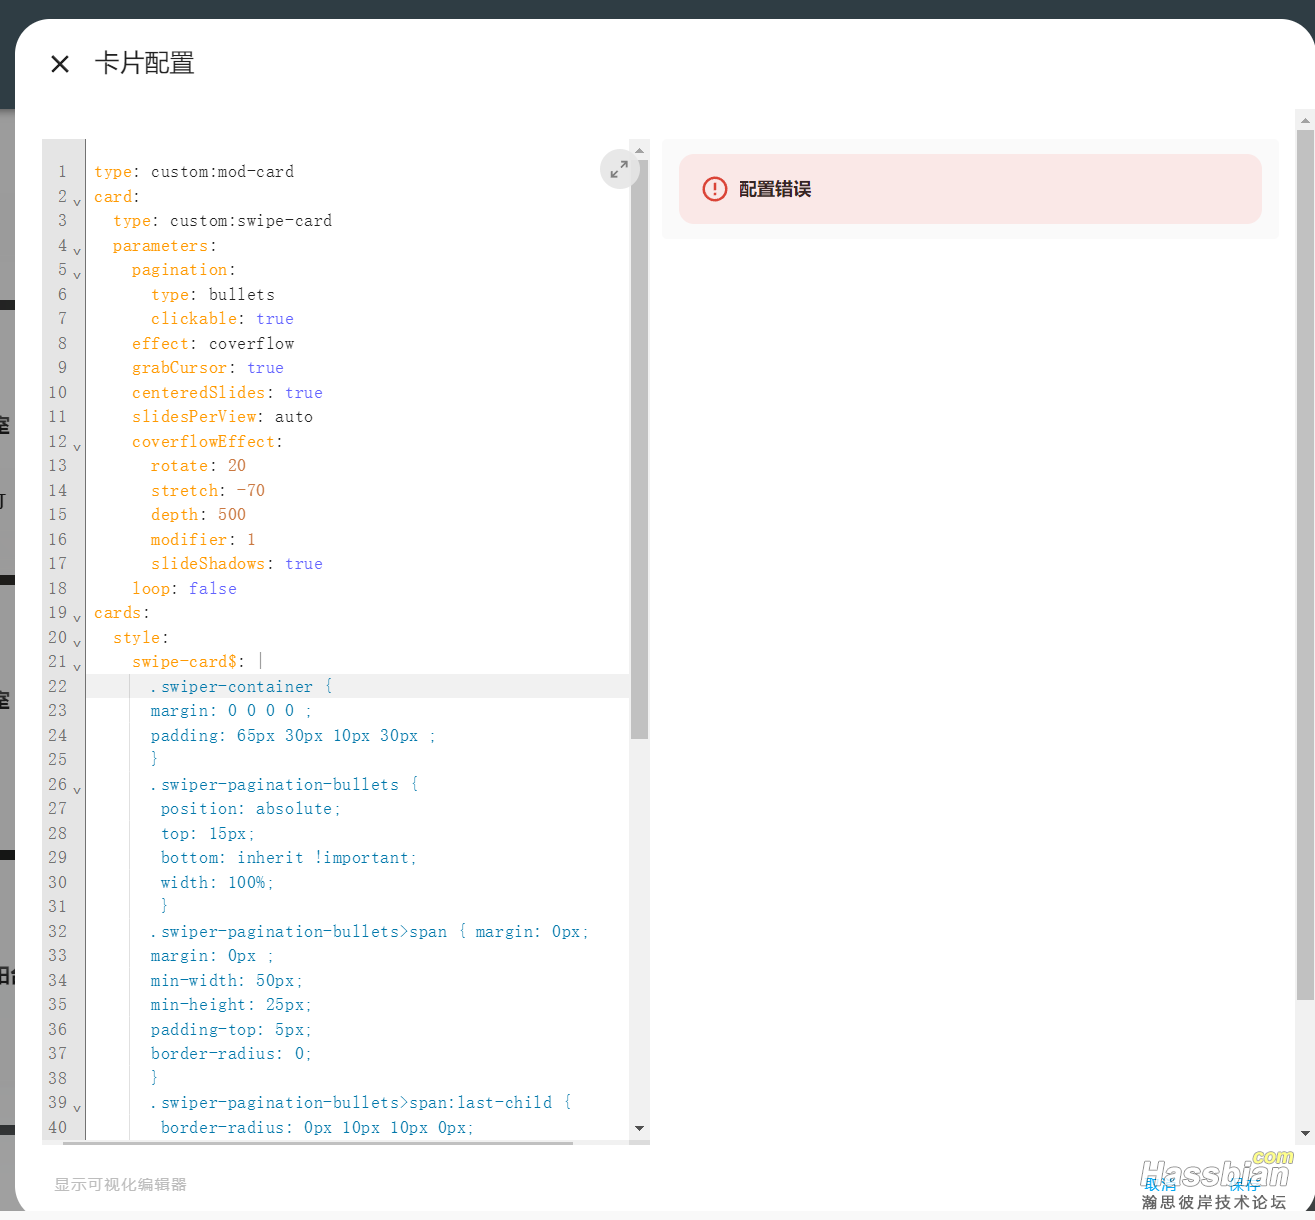Click the 'depth: 500' line

[x=198, y=515]
